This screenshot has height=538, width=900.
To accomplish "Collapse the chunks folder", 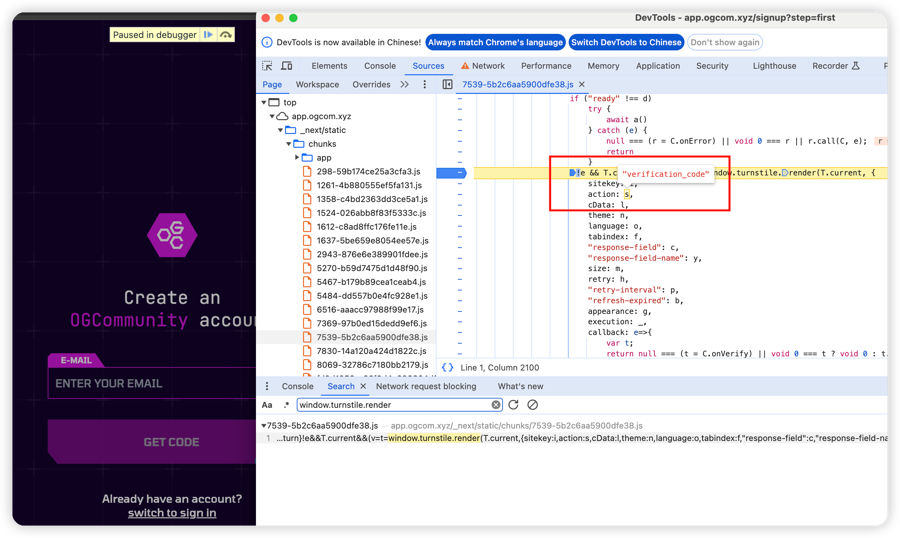I will [x=288, y=144].
